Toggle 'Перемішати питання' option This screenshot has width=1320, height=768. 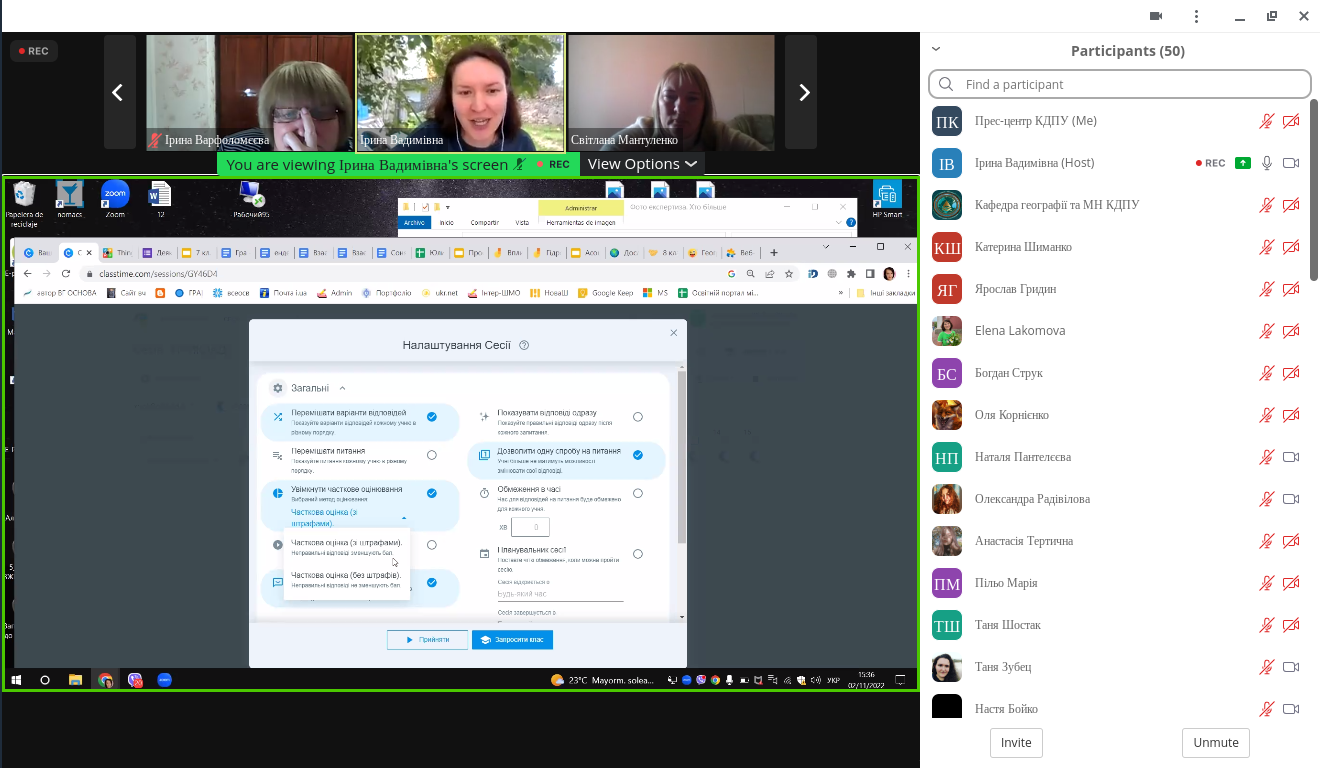click(432, 455)
